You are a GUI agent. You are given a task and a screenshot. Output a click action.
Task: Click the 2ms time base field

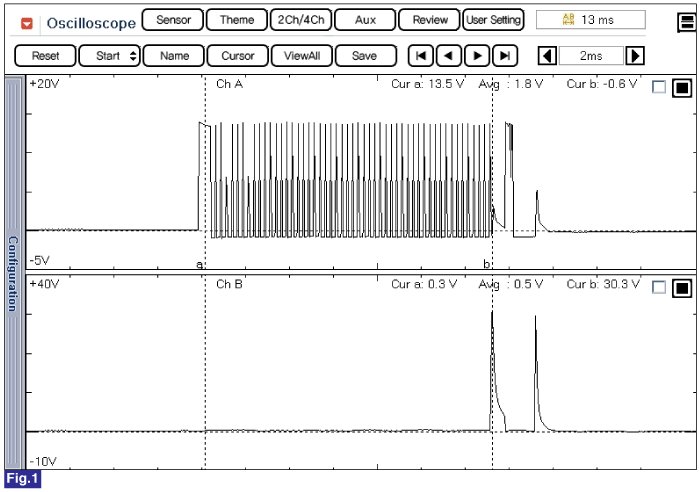click(x=590, y=56)
